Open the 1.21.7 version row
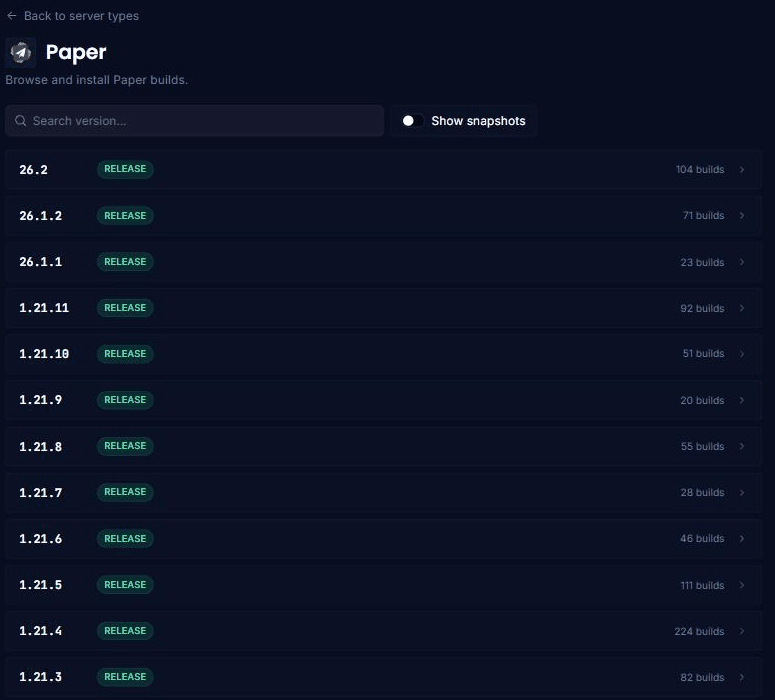 [x=383, y=492]
